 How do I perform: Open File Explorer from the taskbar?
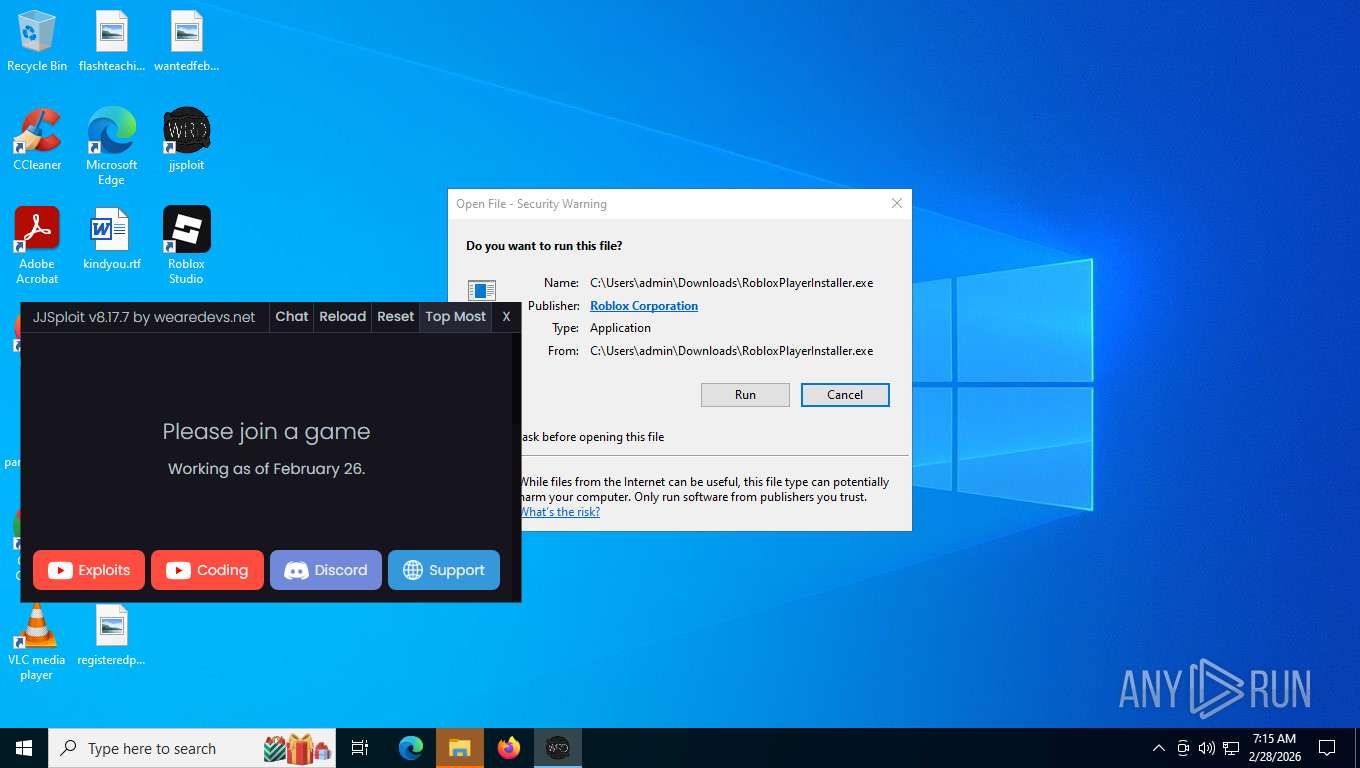(460, 748)
